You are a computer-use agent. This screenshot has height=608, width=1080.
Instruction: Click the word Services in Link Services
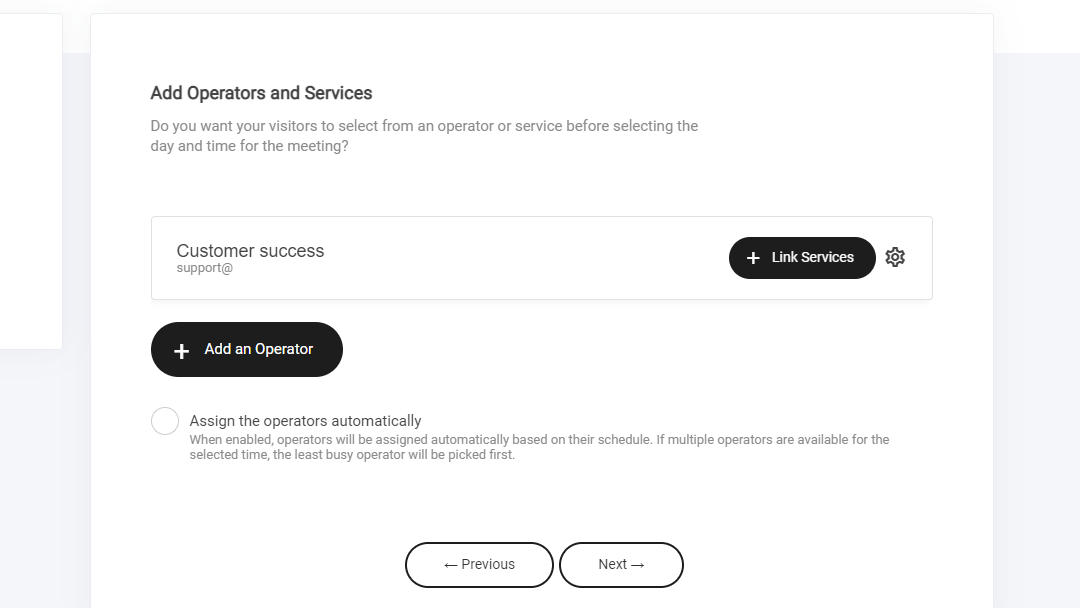point(827,257)
